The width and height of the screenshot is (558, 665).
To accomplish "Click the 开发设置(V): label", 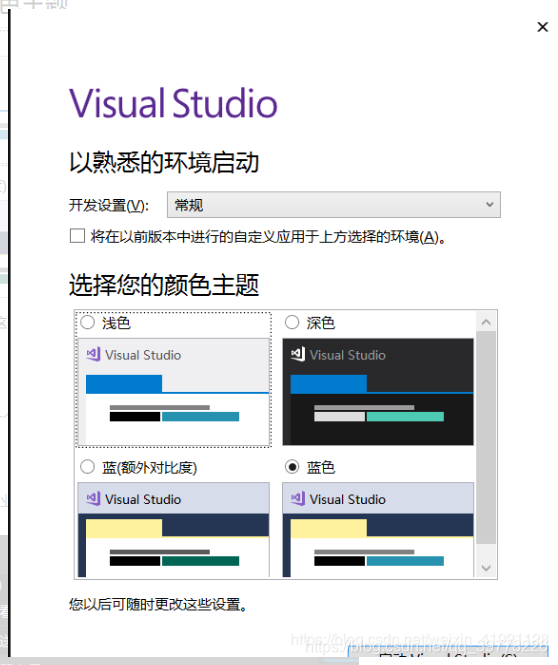I will (x=109, y=206).
